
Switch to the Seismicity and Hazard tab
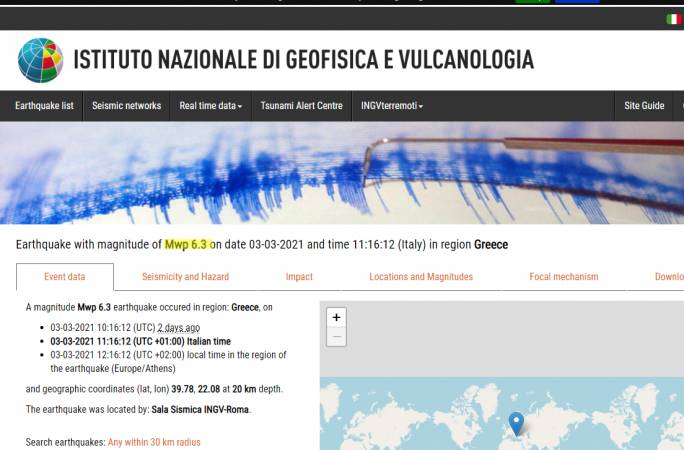[185, 277]
